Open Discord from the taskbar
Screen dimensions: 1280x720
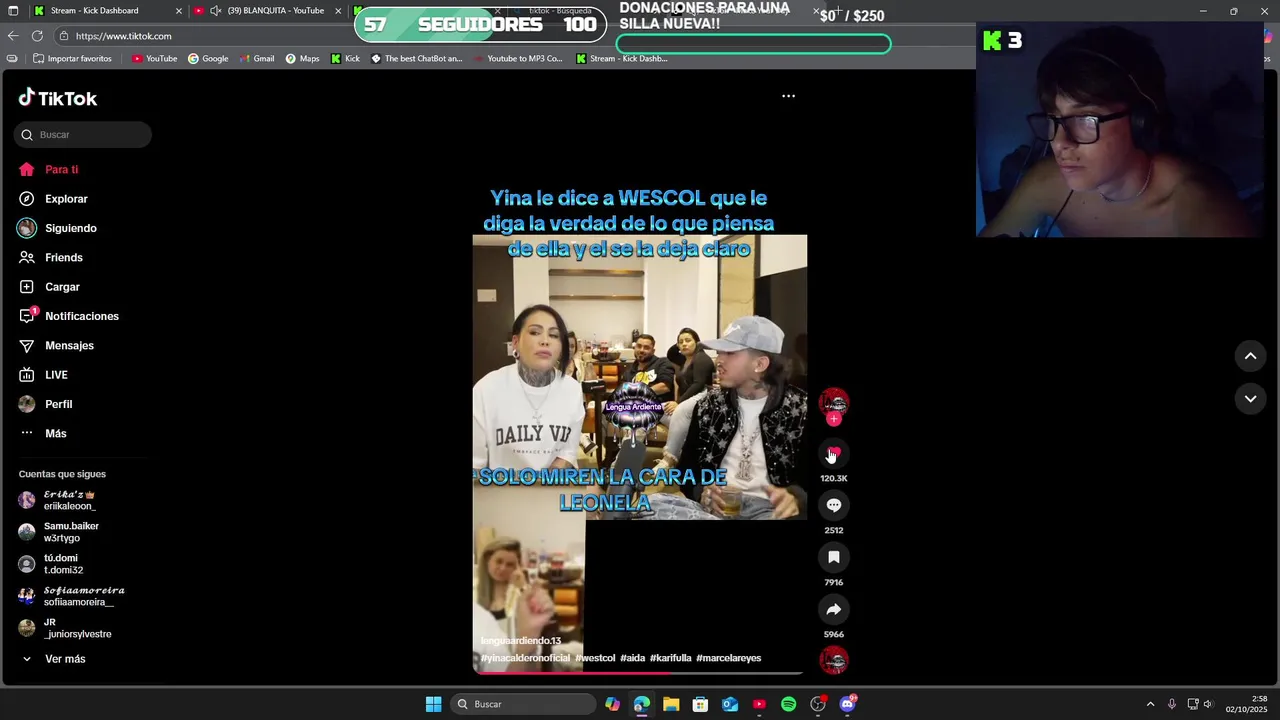(x=848, y=704)
